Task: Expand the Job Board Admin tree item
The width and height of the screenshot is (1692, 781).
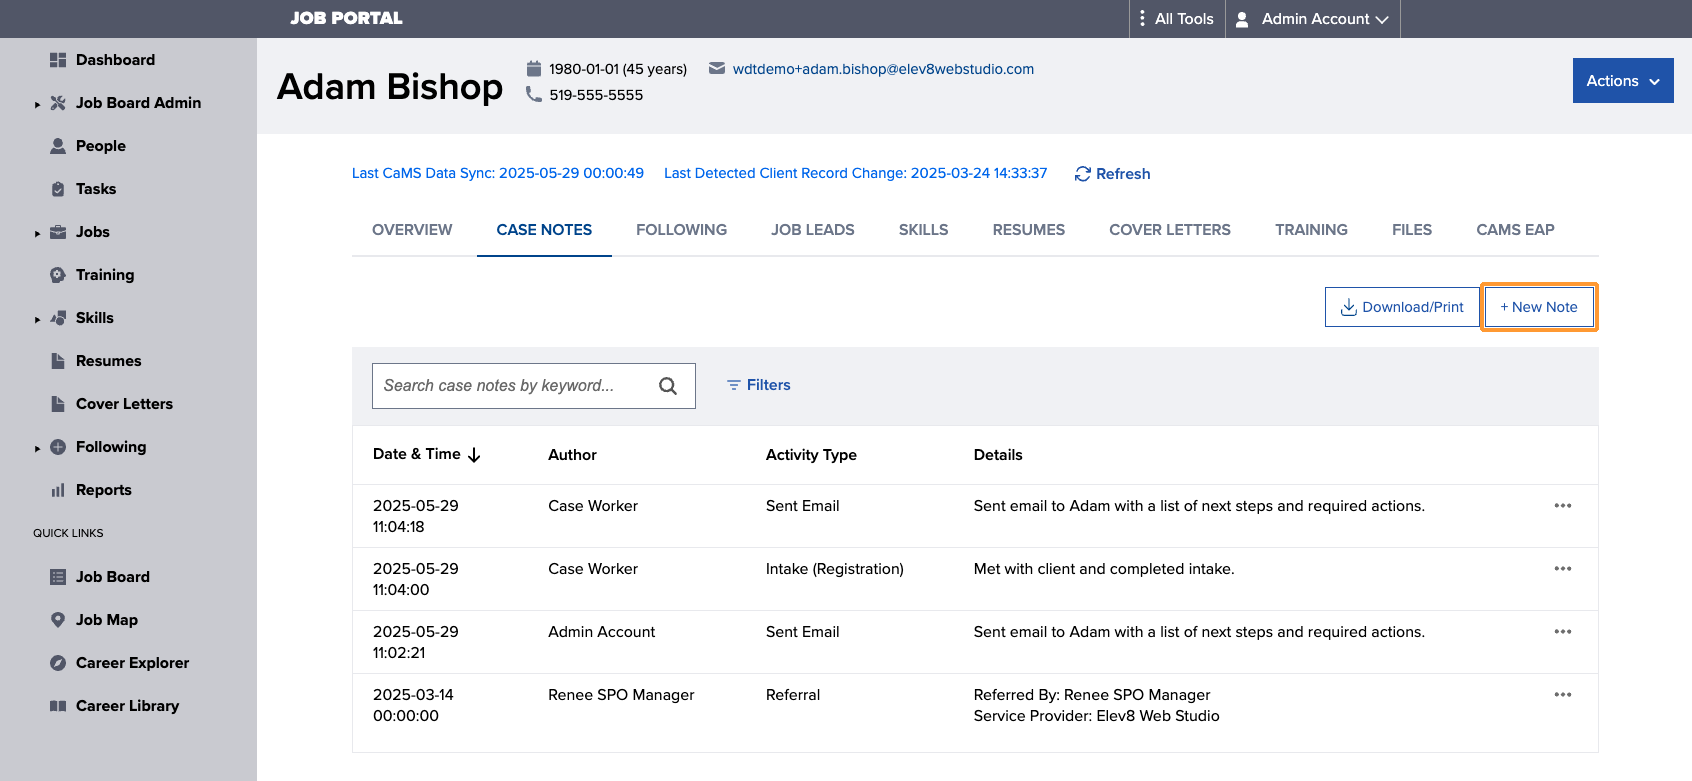Action: [37, 104]
